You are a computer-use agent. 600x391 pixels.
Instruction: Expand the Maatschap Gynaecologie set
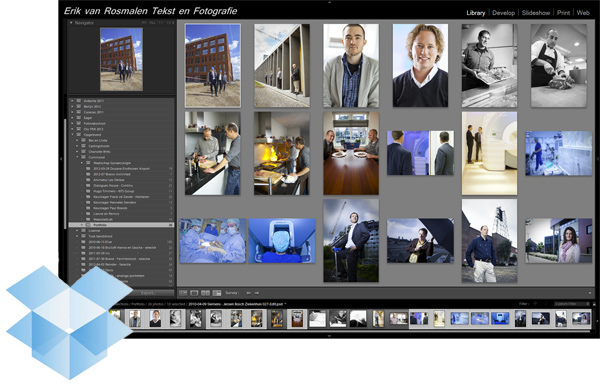coord(82,163)
